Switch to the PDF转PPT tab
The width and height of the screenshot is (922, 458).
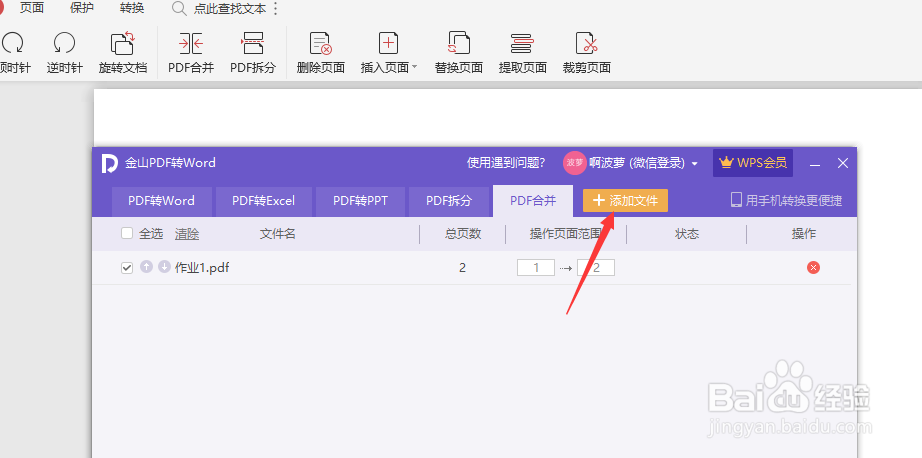(360, 201)
